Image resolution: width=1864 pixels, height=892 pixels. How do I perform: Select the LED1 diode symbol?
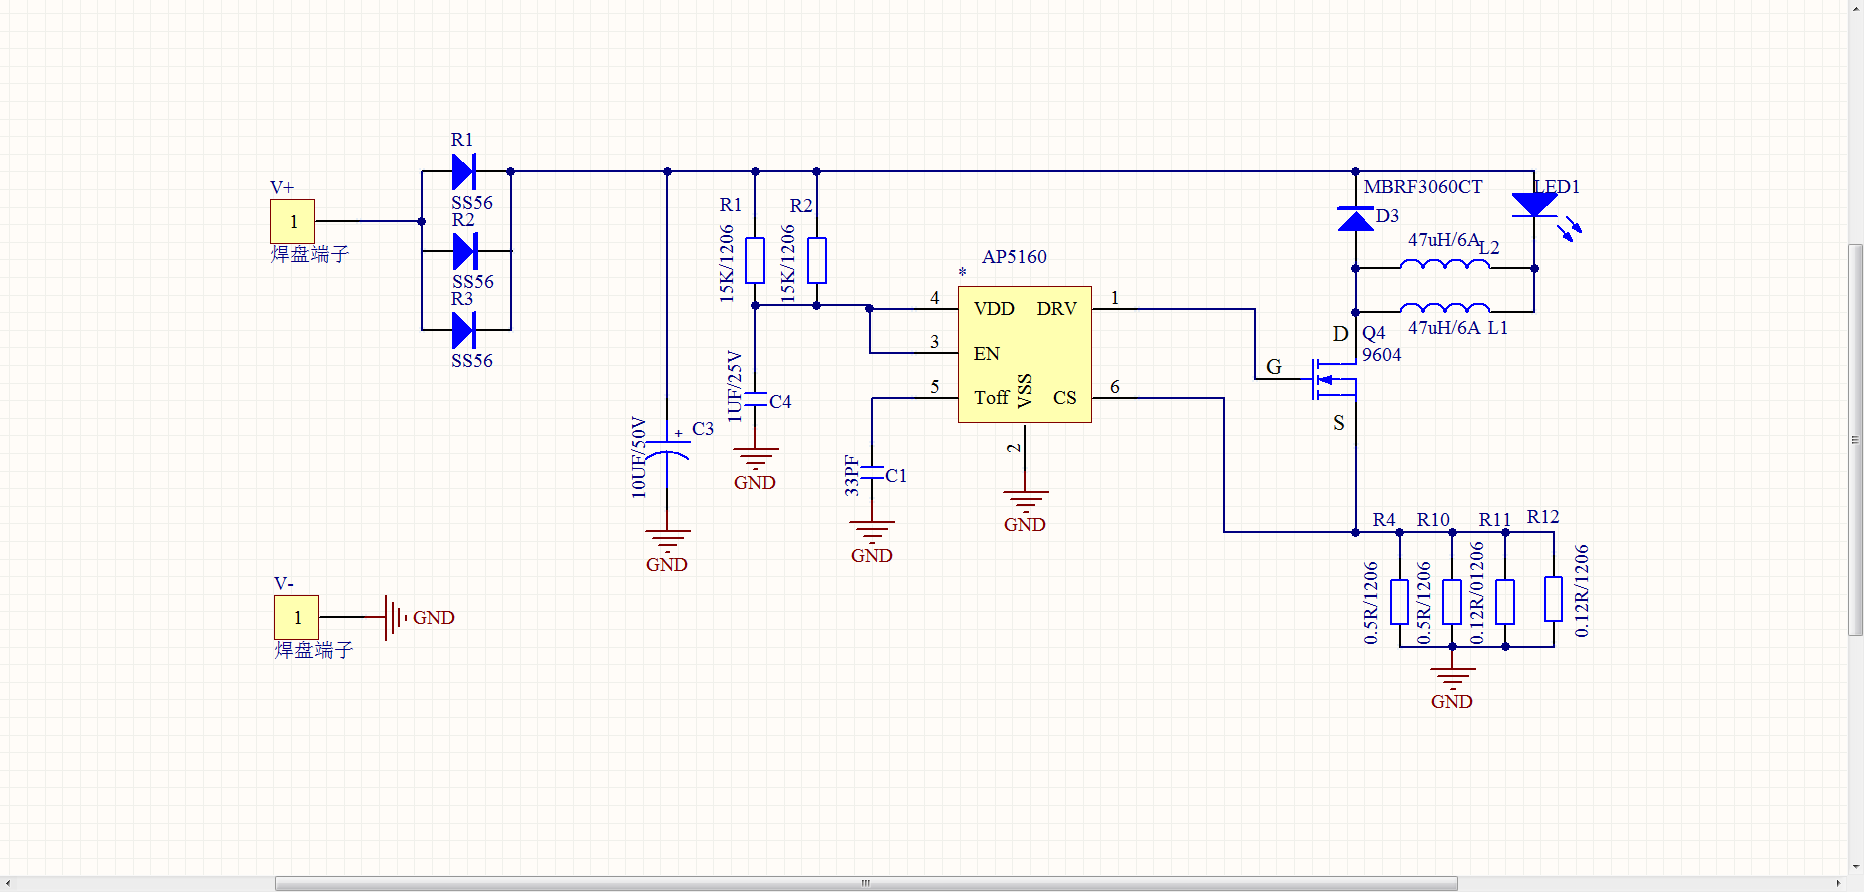(1534, 206)
